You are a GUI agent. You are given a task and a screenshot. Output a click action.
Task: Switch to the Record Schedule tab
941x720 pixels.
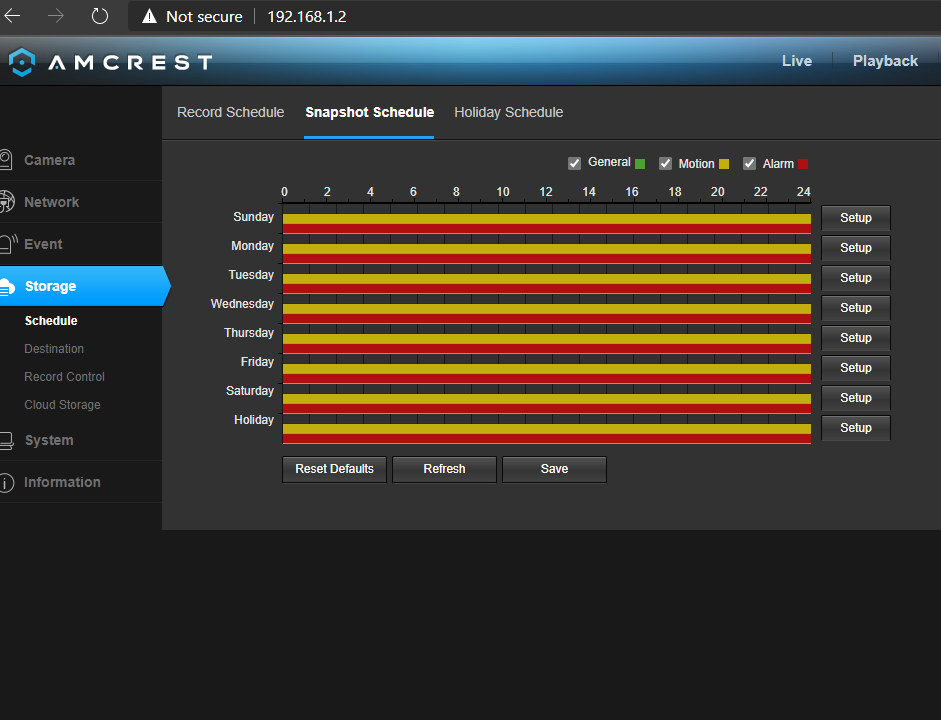pos(230,112)
